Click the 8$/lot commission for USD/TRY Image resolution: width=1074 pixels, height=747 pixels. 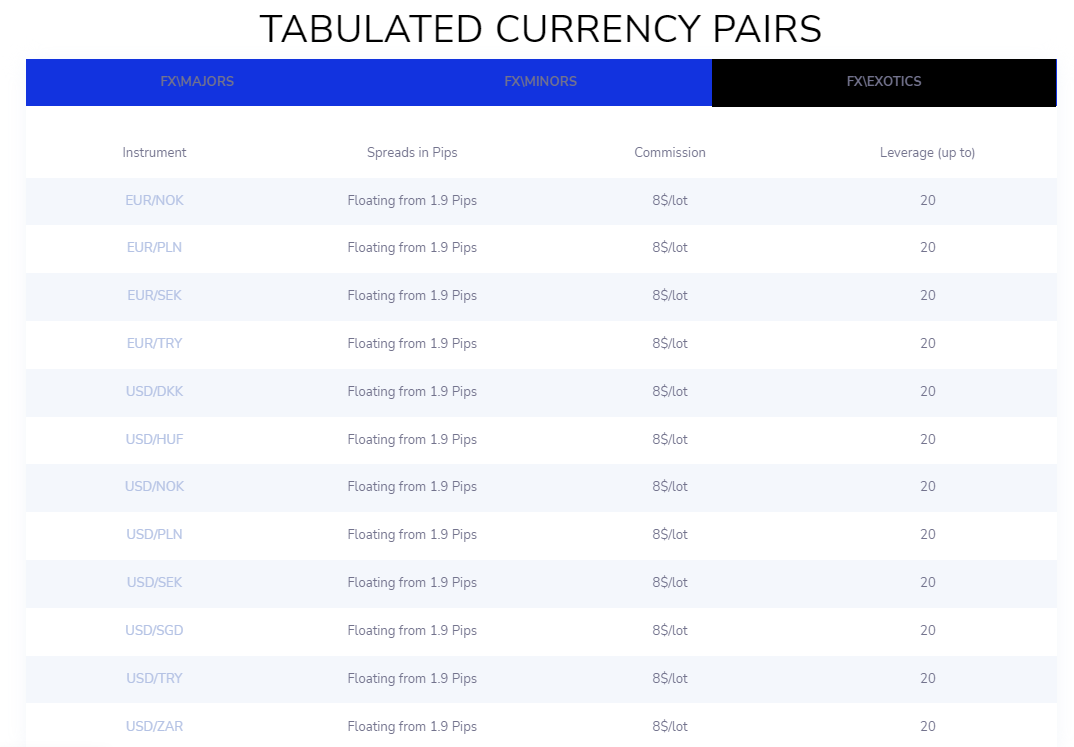[x=670, y=679]
